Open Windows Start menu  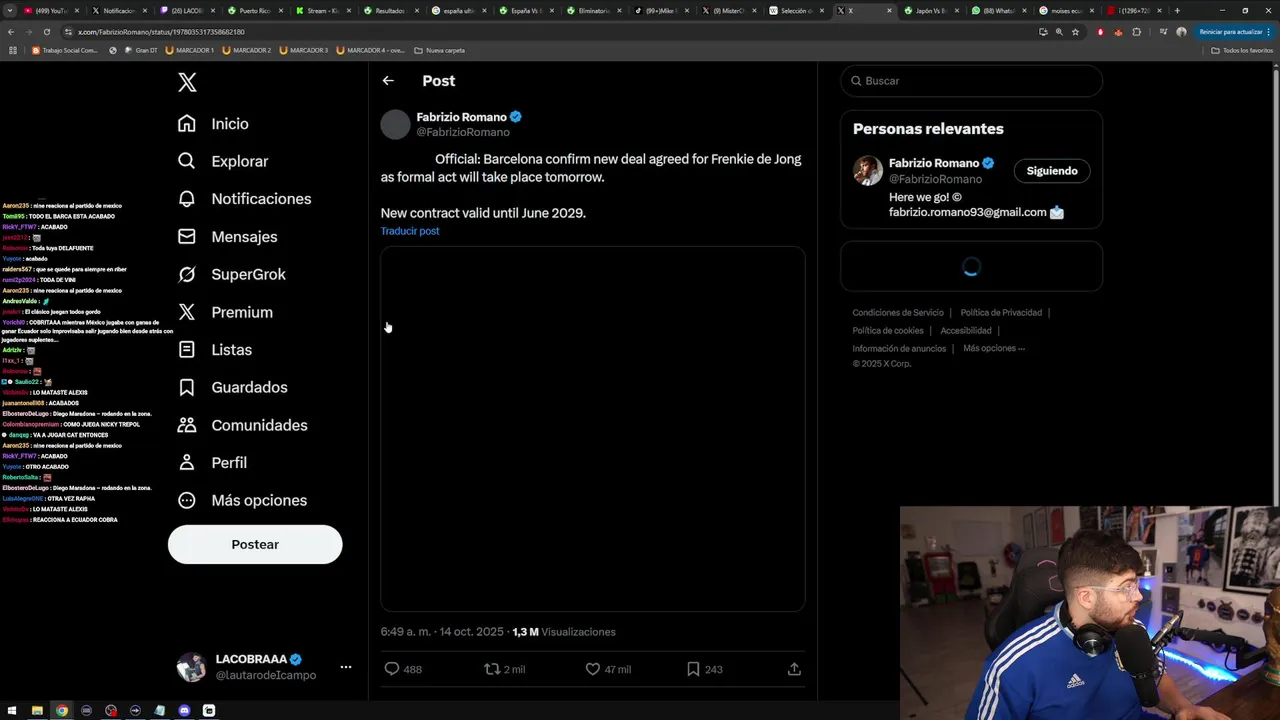pyautogui.click(x=13, y=711)
